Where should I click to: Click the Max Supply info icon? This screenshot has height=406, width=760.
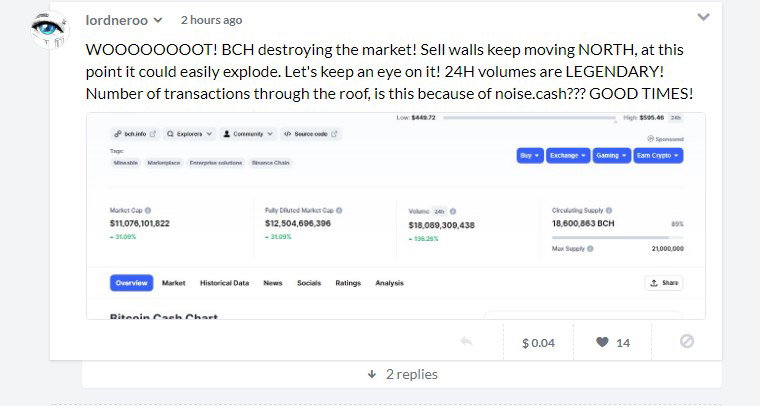pos(590,249)
